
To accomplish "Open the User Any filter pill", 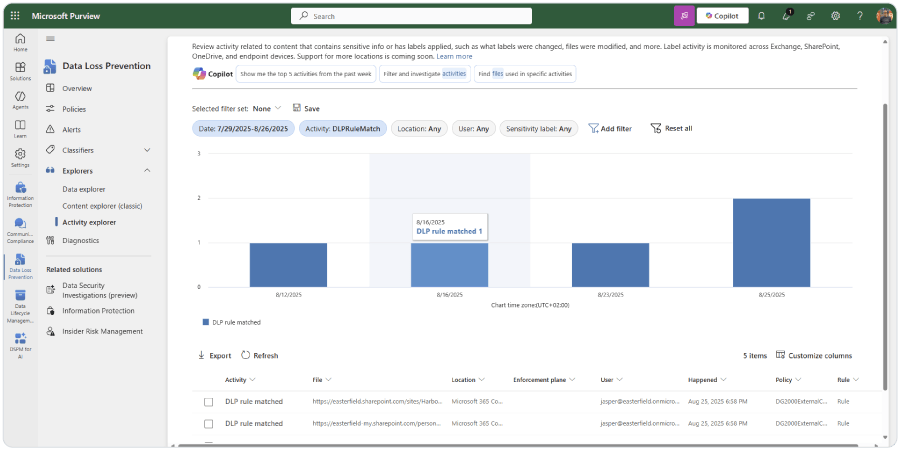I will click(474, 129).
